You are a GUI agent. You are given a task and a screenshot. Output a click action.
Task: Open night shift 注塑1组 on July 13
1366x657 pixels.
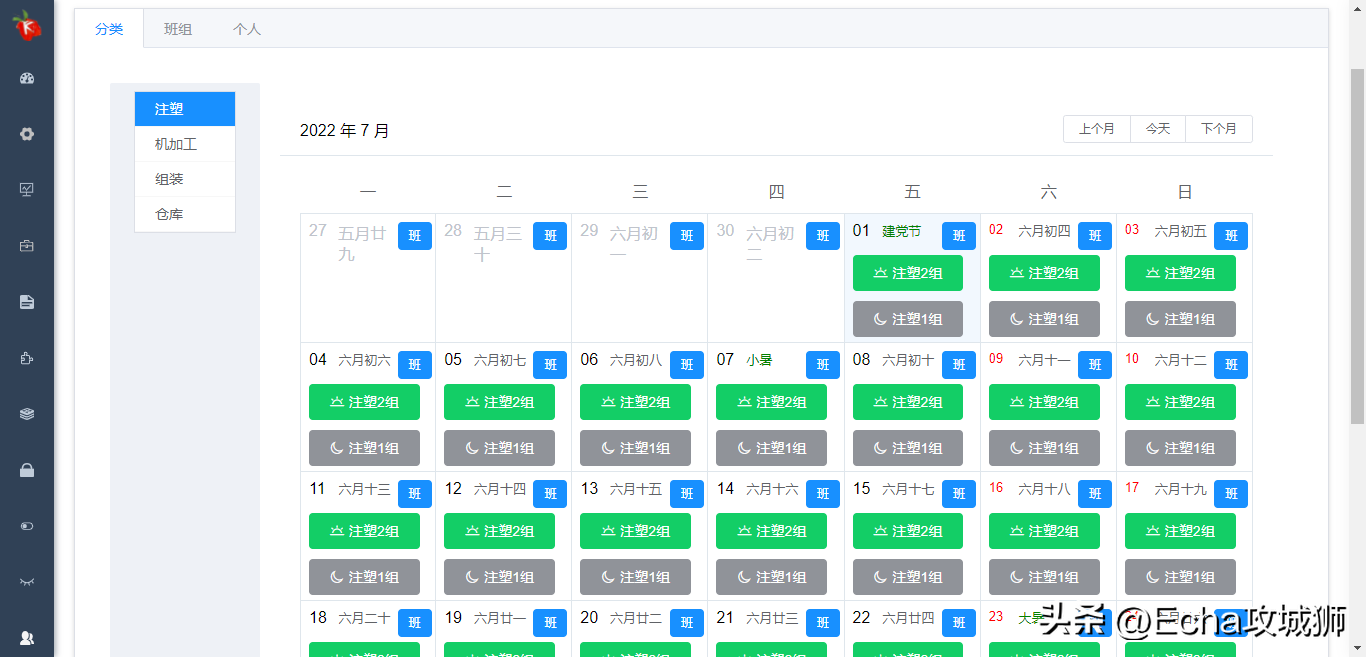coord(635,577)
